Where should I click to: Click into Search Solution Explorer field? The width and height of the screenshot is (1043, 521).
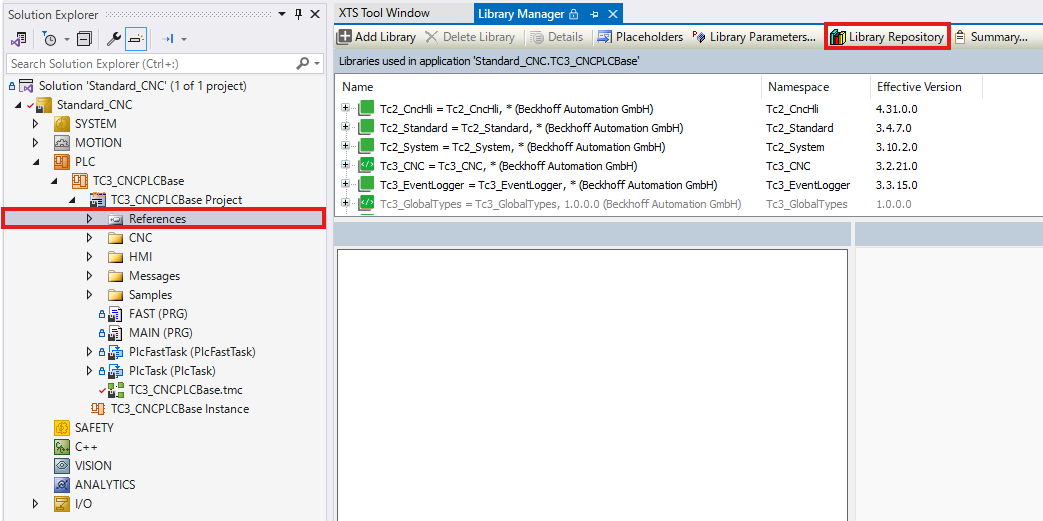pyautogui.click(x=150, y=64)
